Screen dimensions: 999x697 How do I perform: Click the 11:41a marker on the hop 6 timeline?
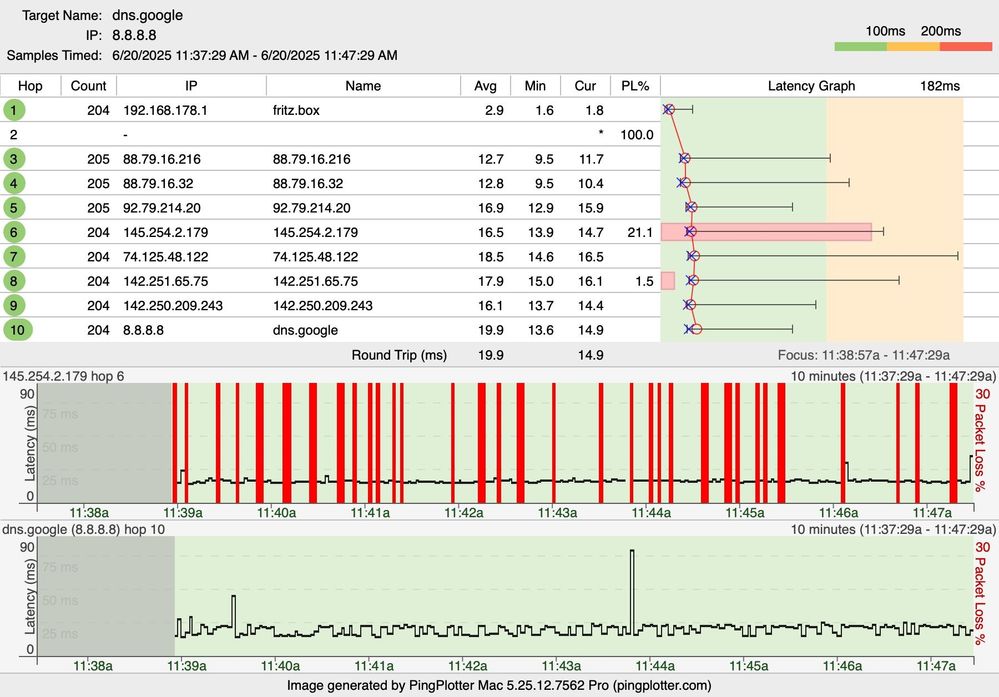[371, 512]
